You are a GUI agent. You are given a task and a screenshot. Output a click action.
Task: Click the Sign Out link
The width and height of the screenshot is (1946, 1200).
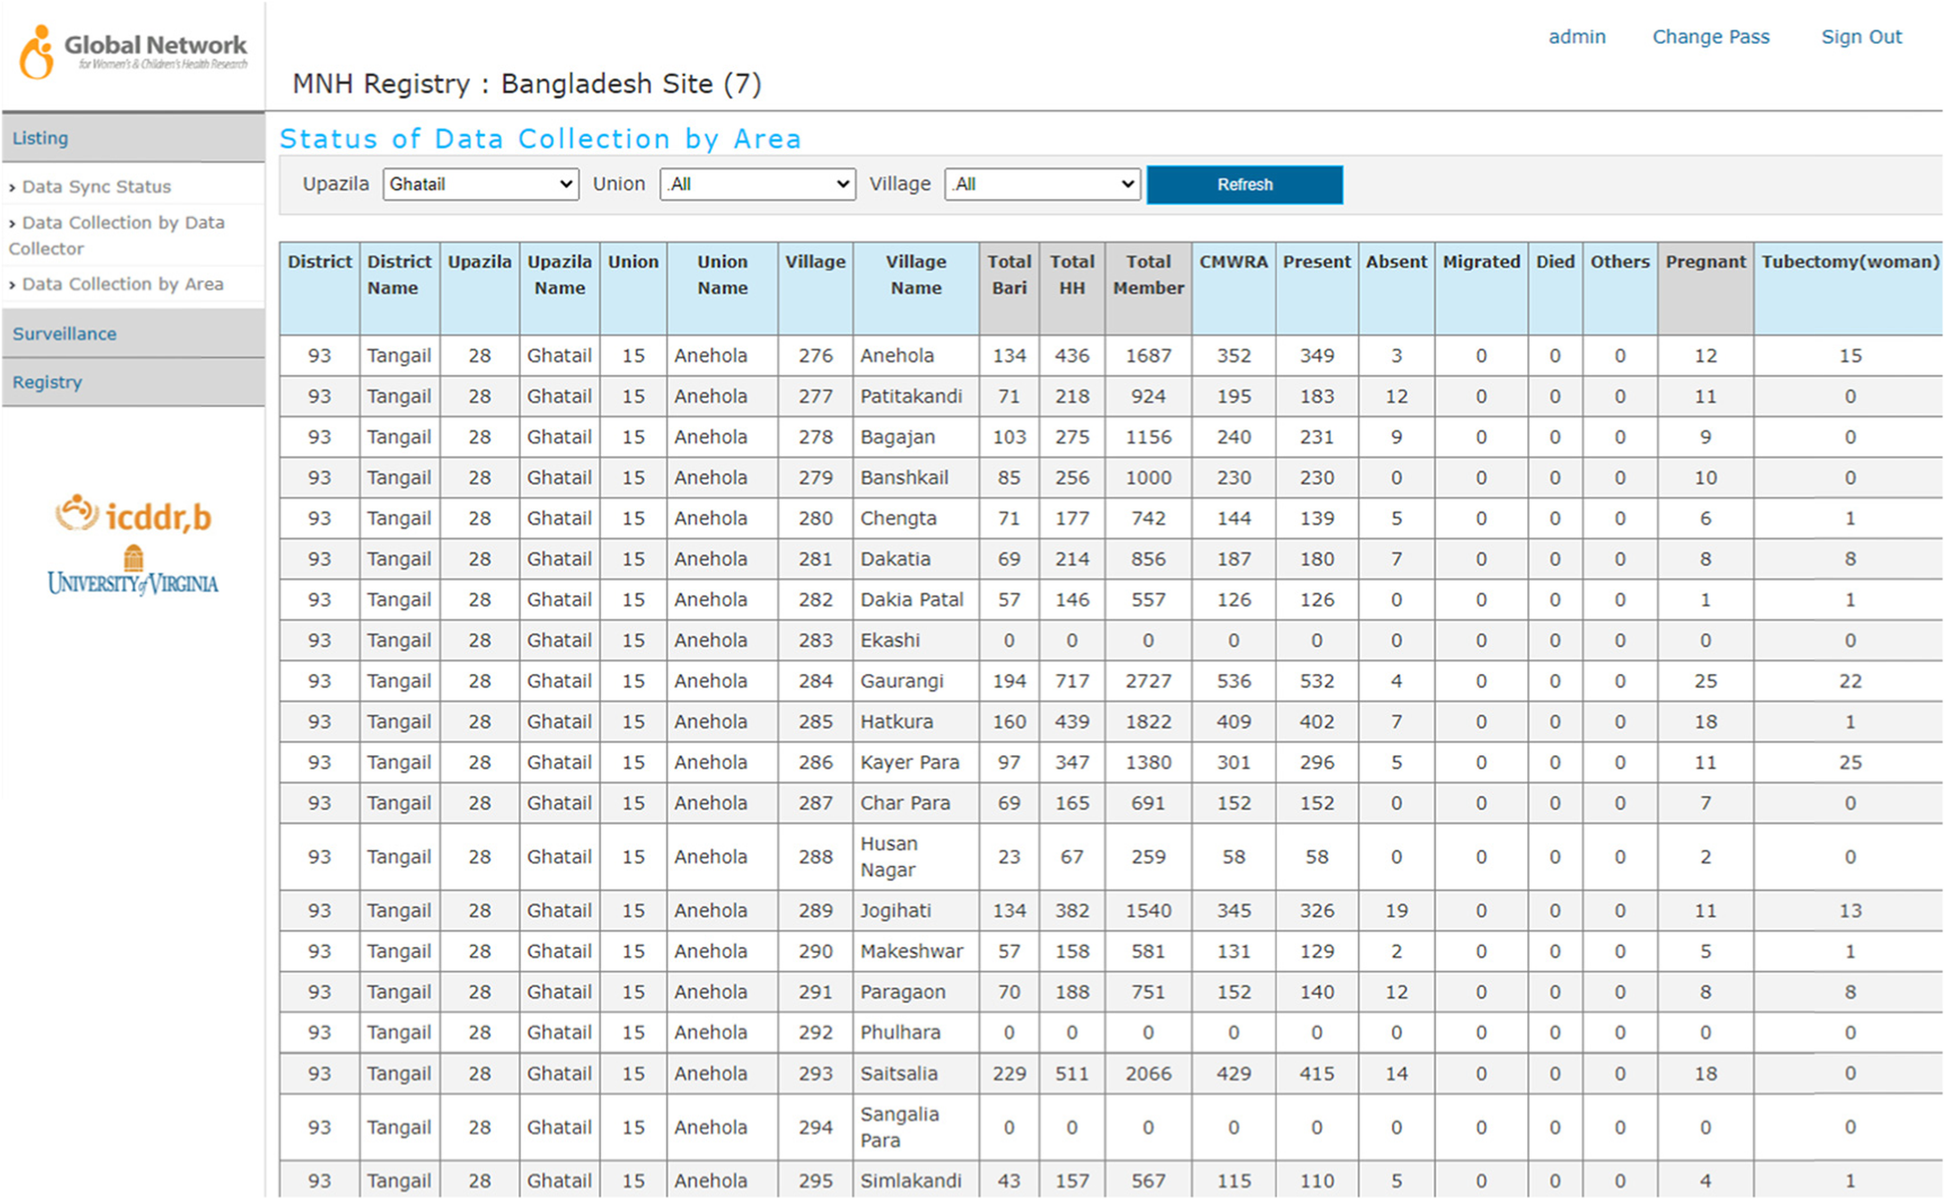[x=1861, y=37]
